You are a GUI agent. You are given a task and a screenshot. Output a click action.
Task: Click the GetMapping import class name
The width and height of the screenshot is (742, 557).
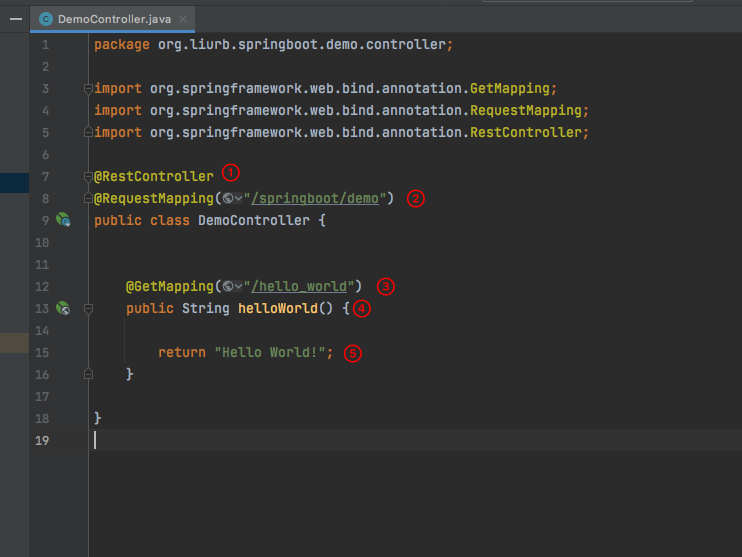click(x=510, y=88)
